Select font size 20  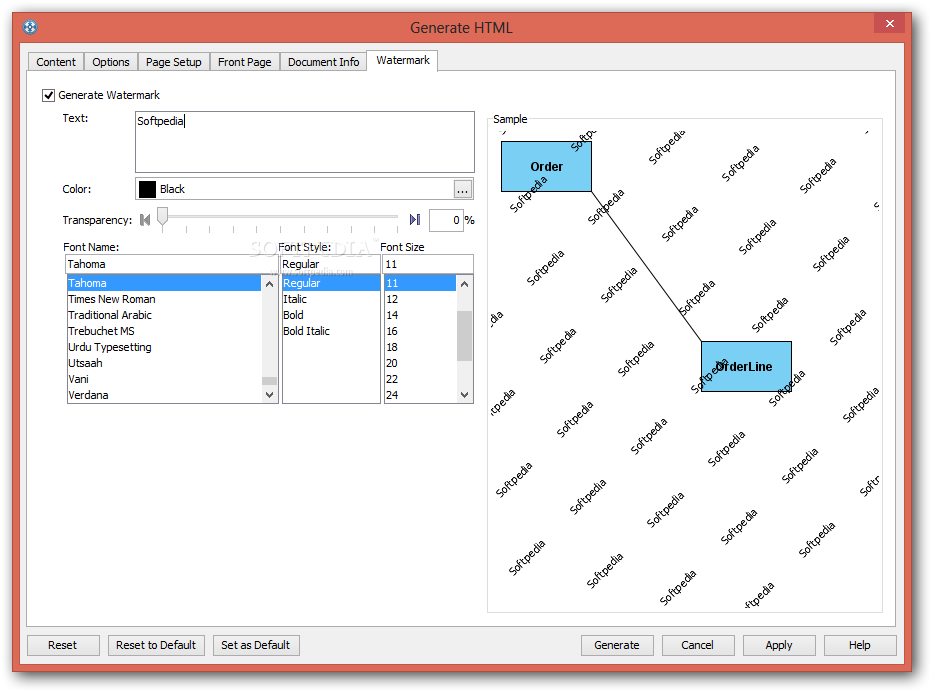tap(420, 363)
